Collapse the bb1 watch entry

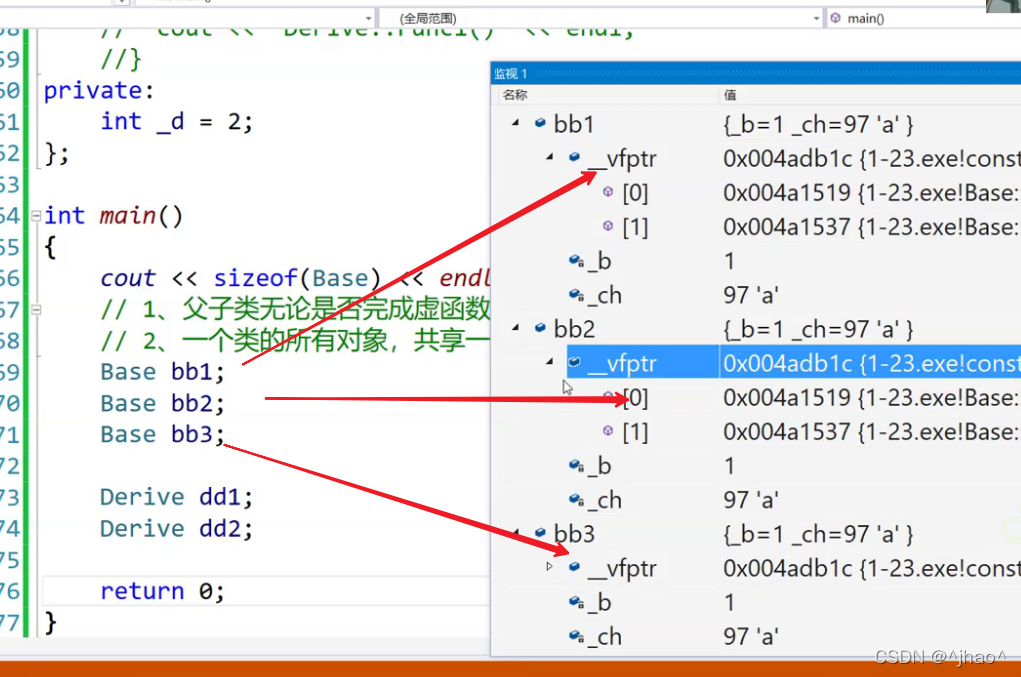516,122
